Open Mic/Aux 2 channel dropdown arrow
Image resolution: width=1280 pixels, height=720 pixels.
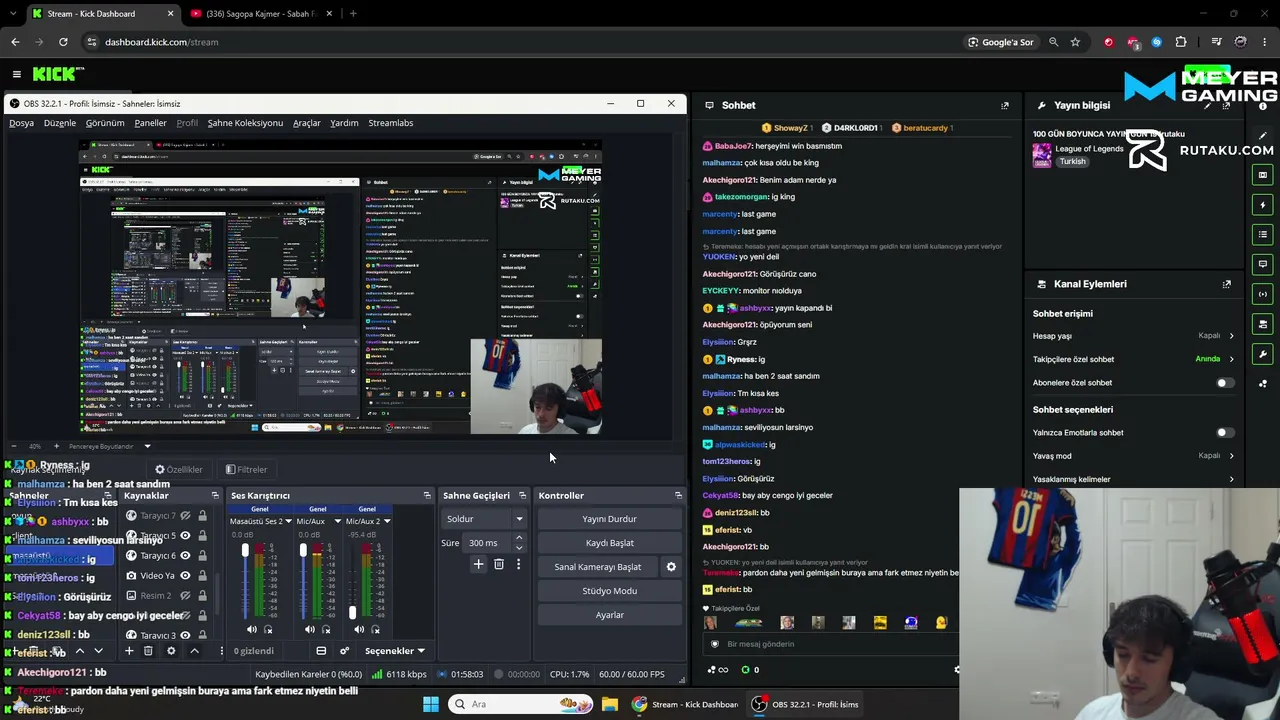[x=387, y=521]
